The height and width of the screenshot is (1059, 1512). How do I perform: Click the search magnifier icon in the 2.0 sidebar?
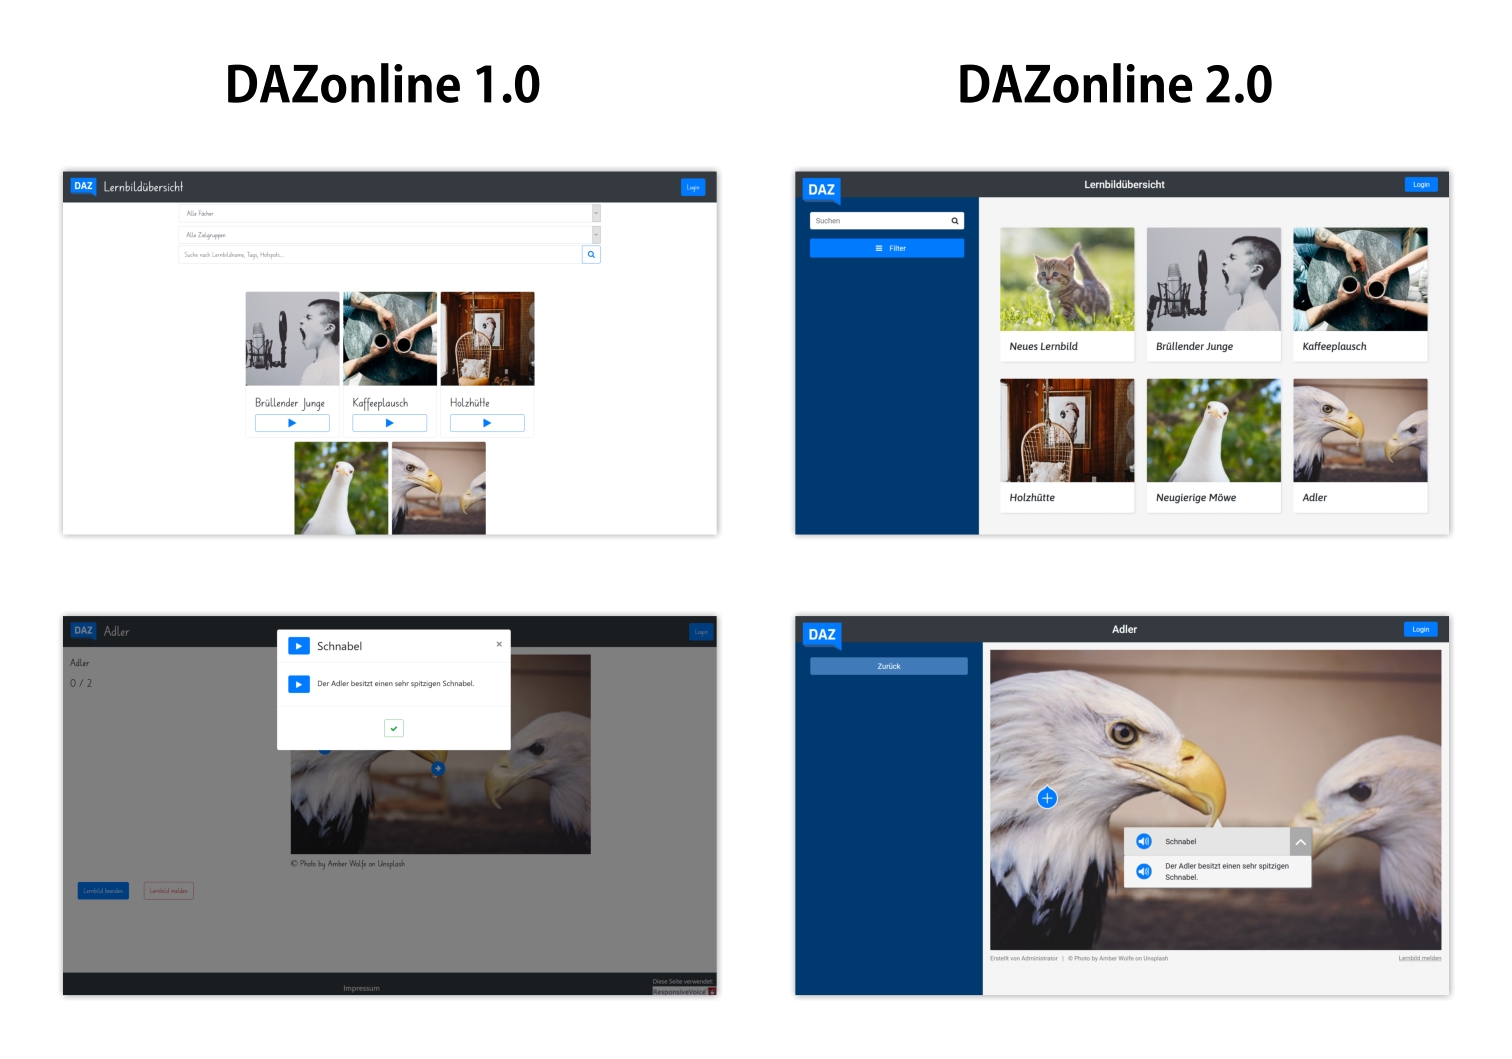[x=955, y=221]
